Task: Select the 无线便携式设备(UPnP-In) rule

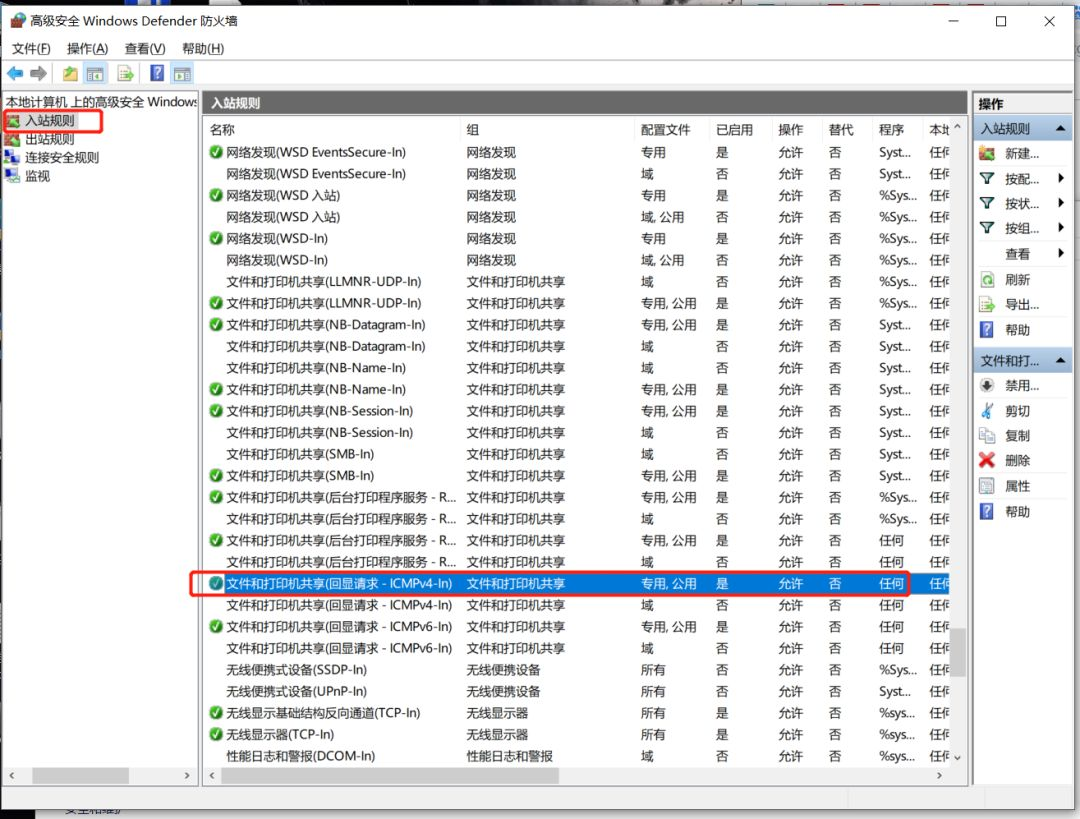Action: pos(579,692)
